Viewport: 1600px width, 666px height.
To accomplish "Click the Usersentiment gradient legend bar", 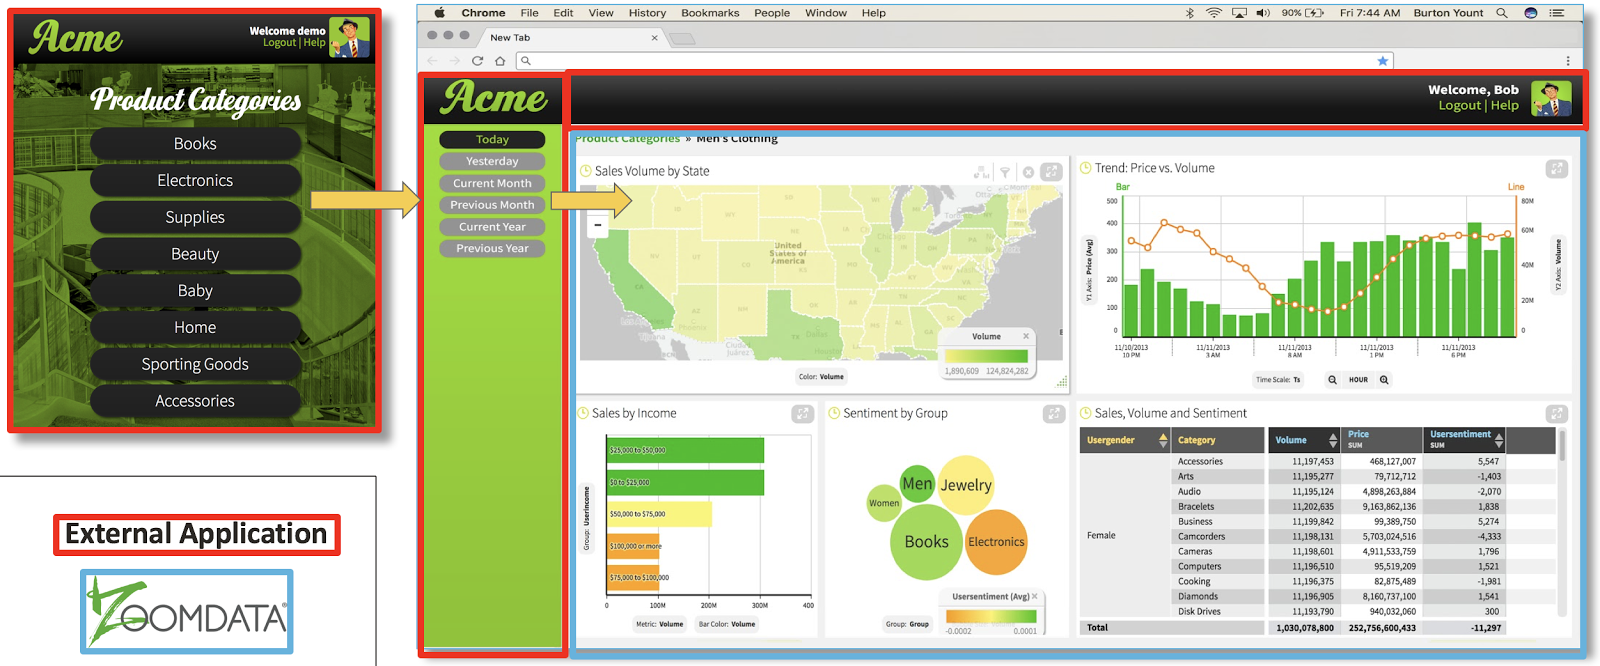I will click(x=990, y=616).
